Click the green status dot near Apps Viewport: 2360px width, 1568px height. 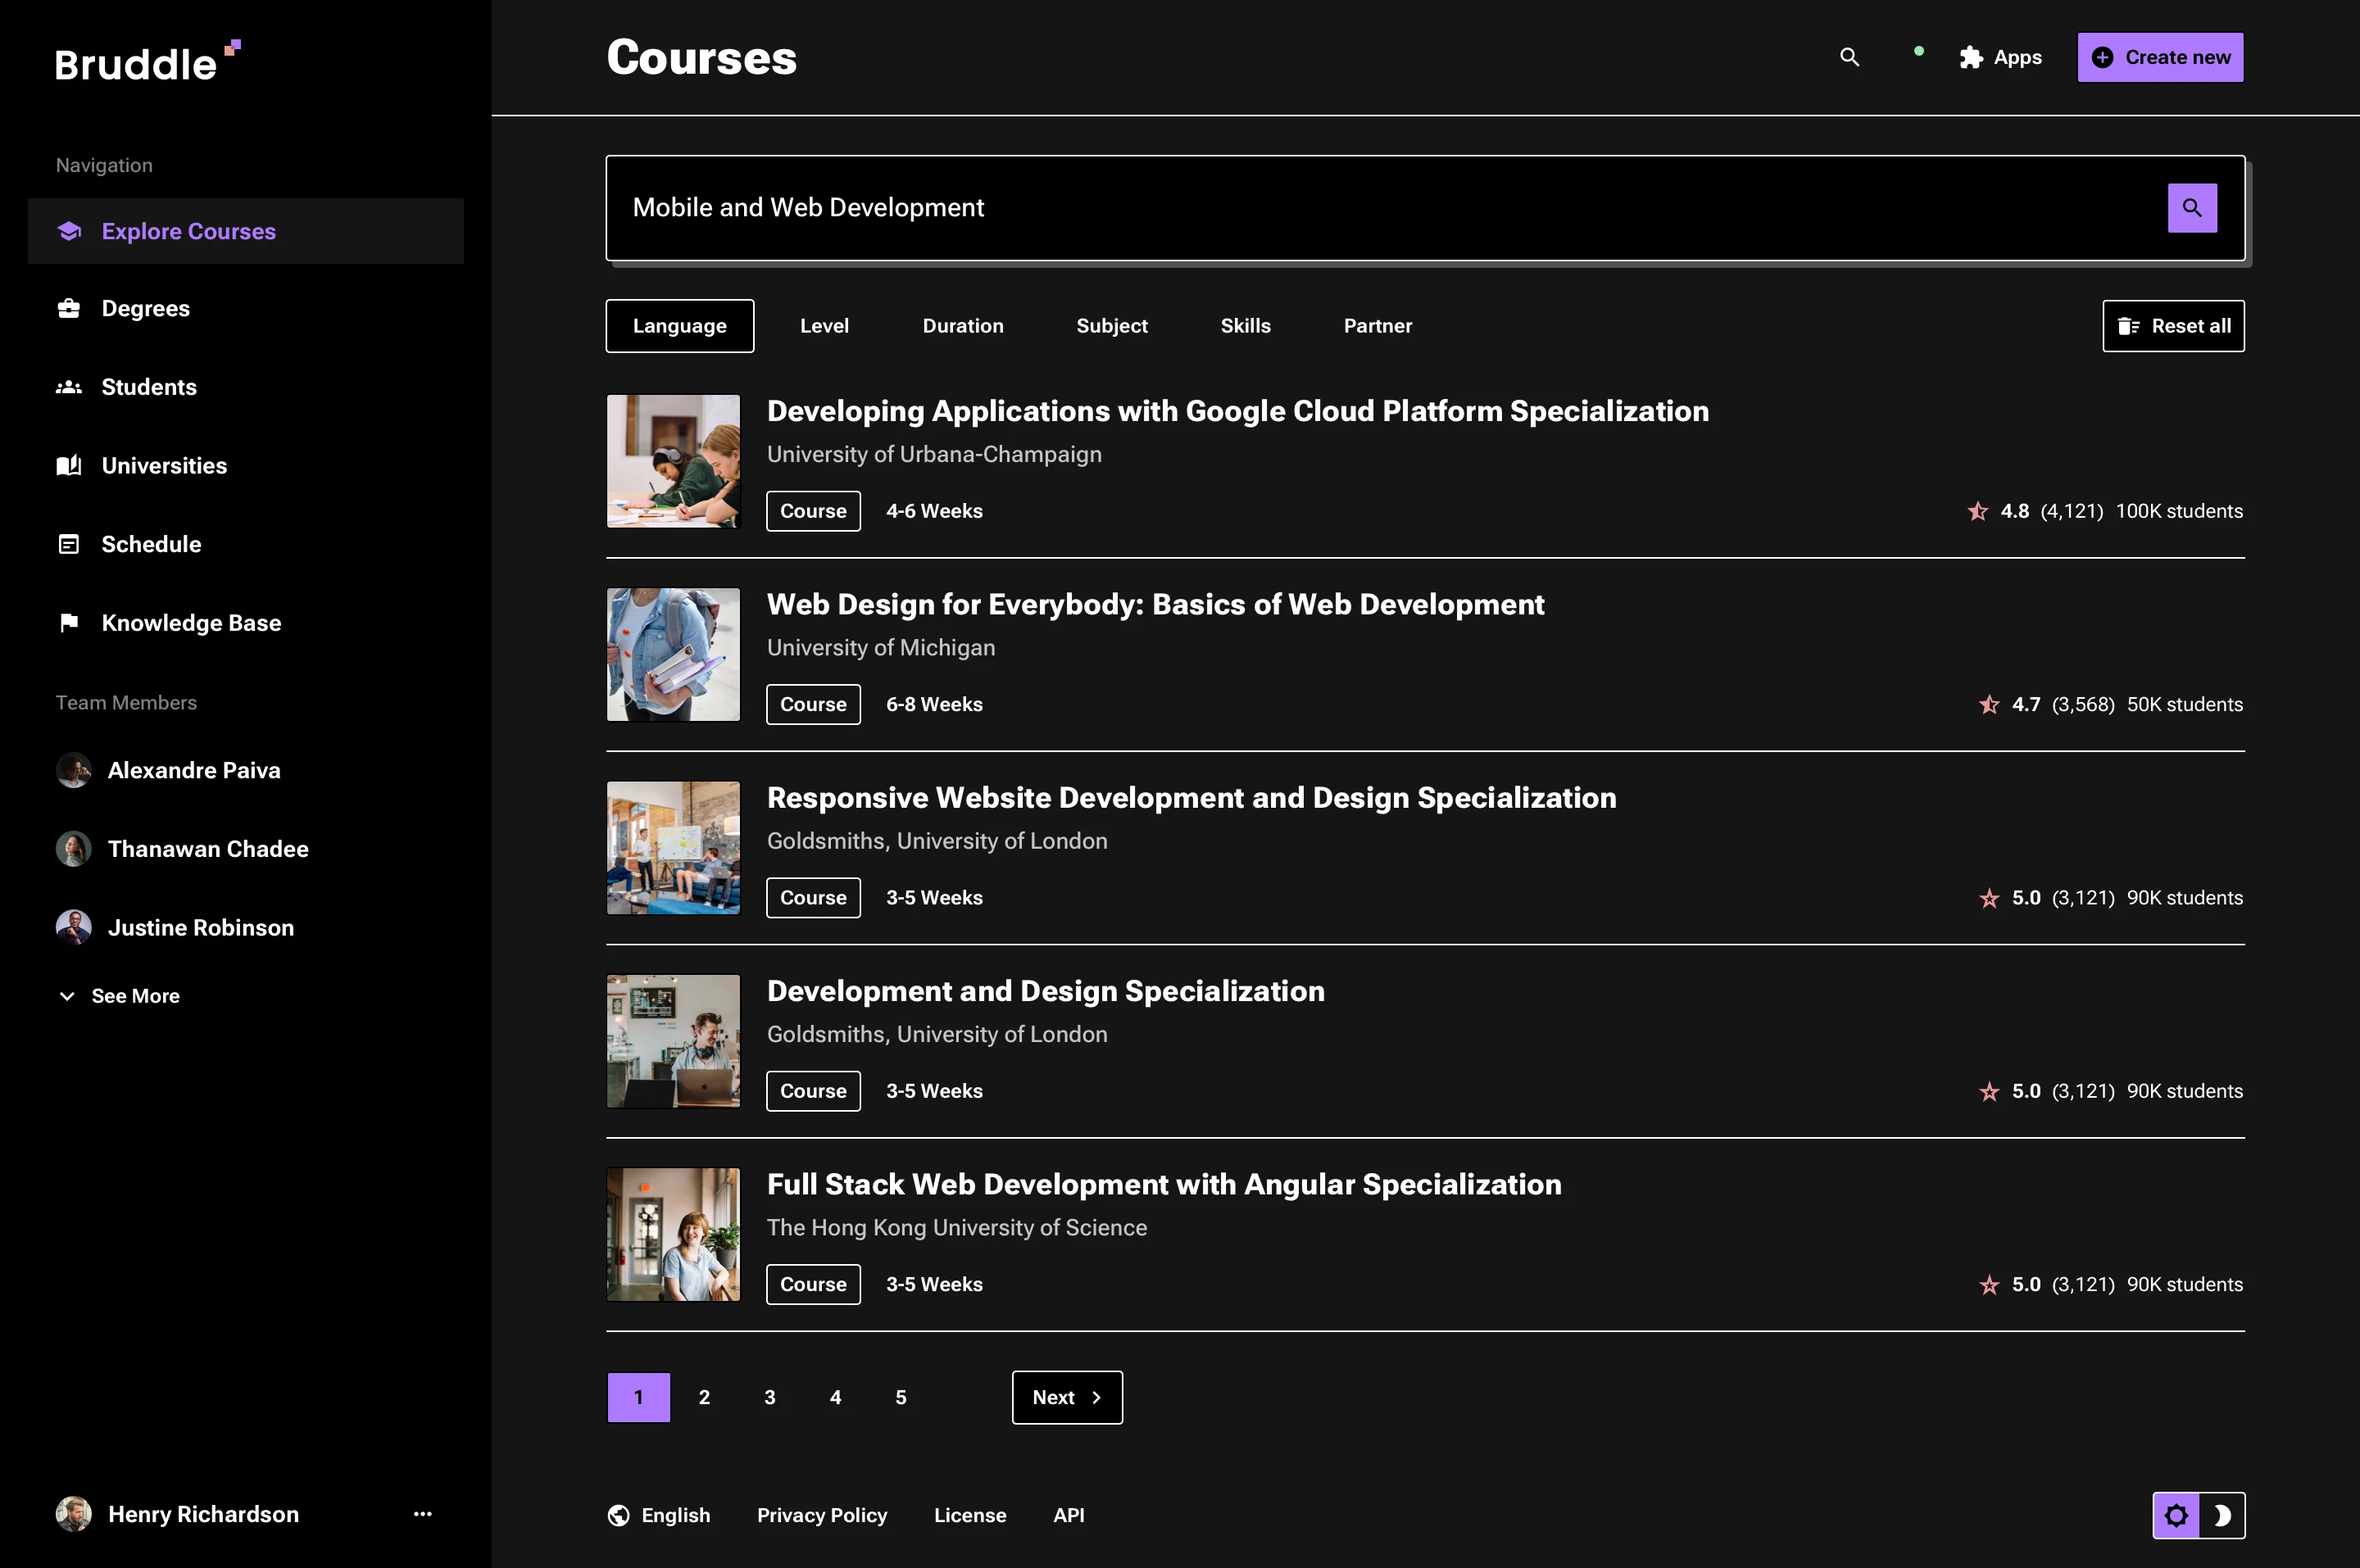[x=1918, y=49]
